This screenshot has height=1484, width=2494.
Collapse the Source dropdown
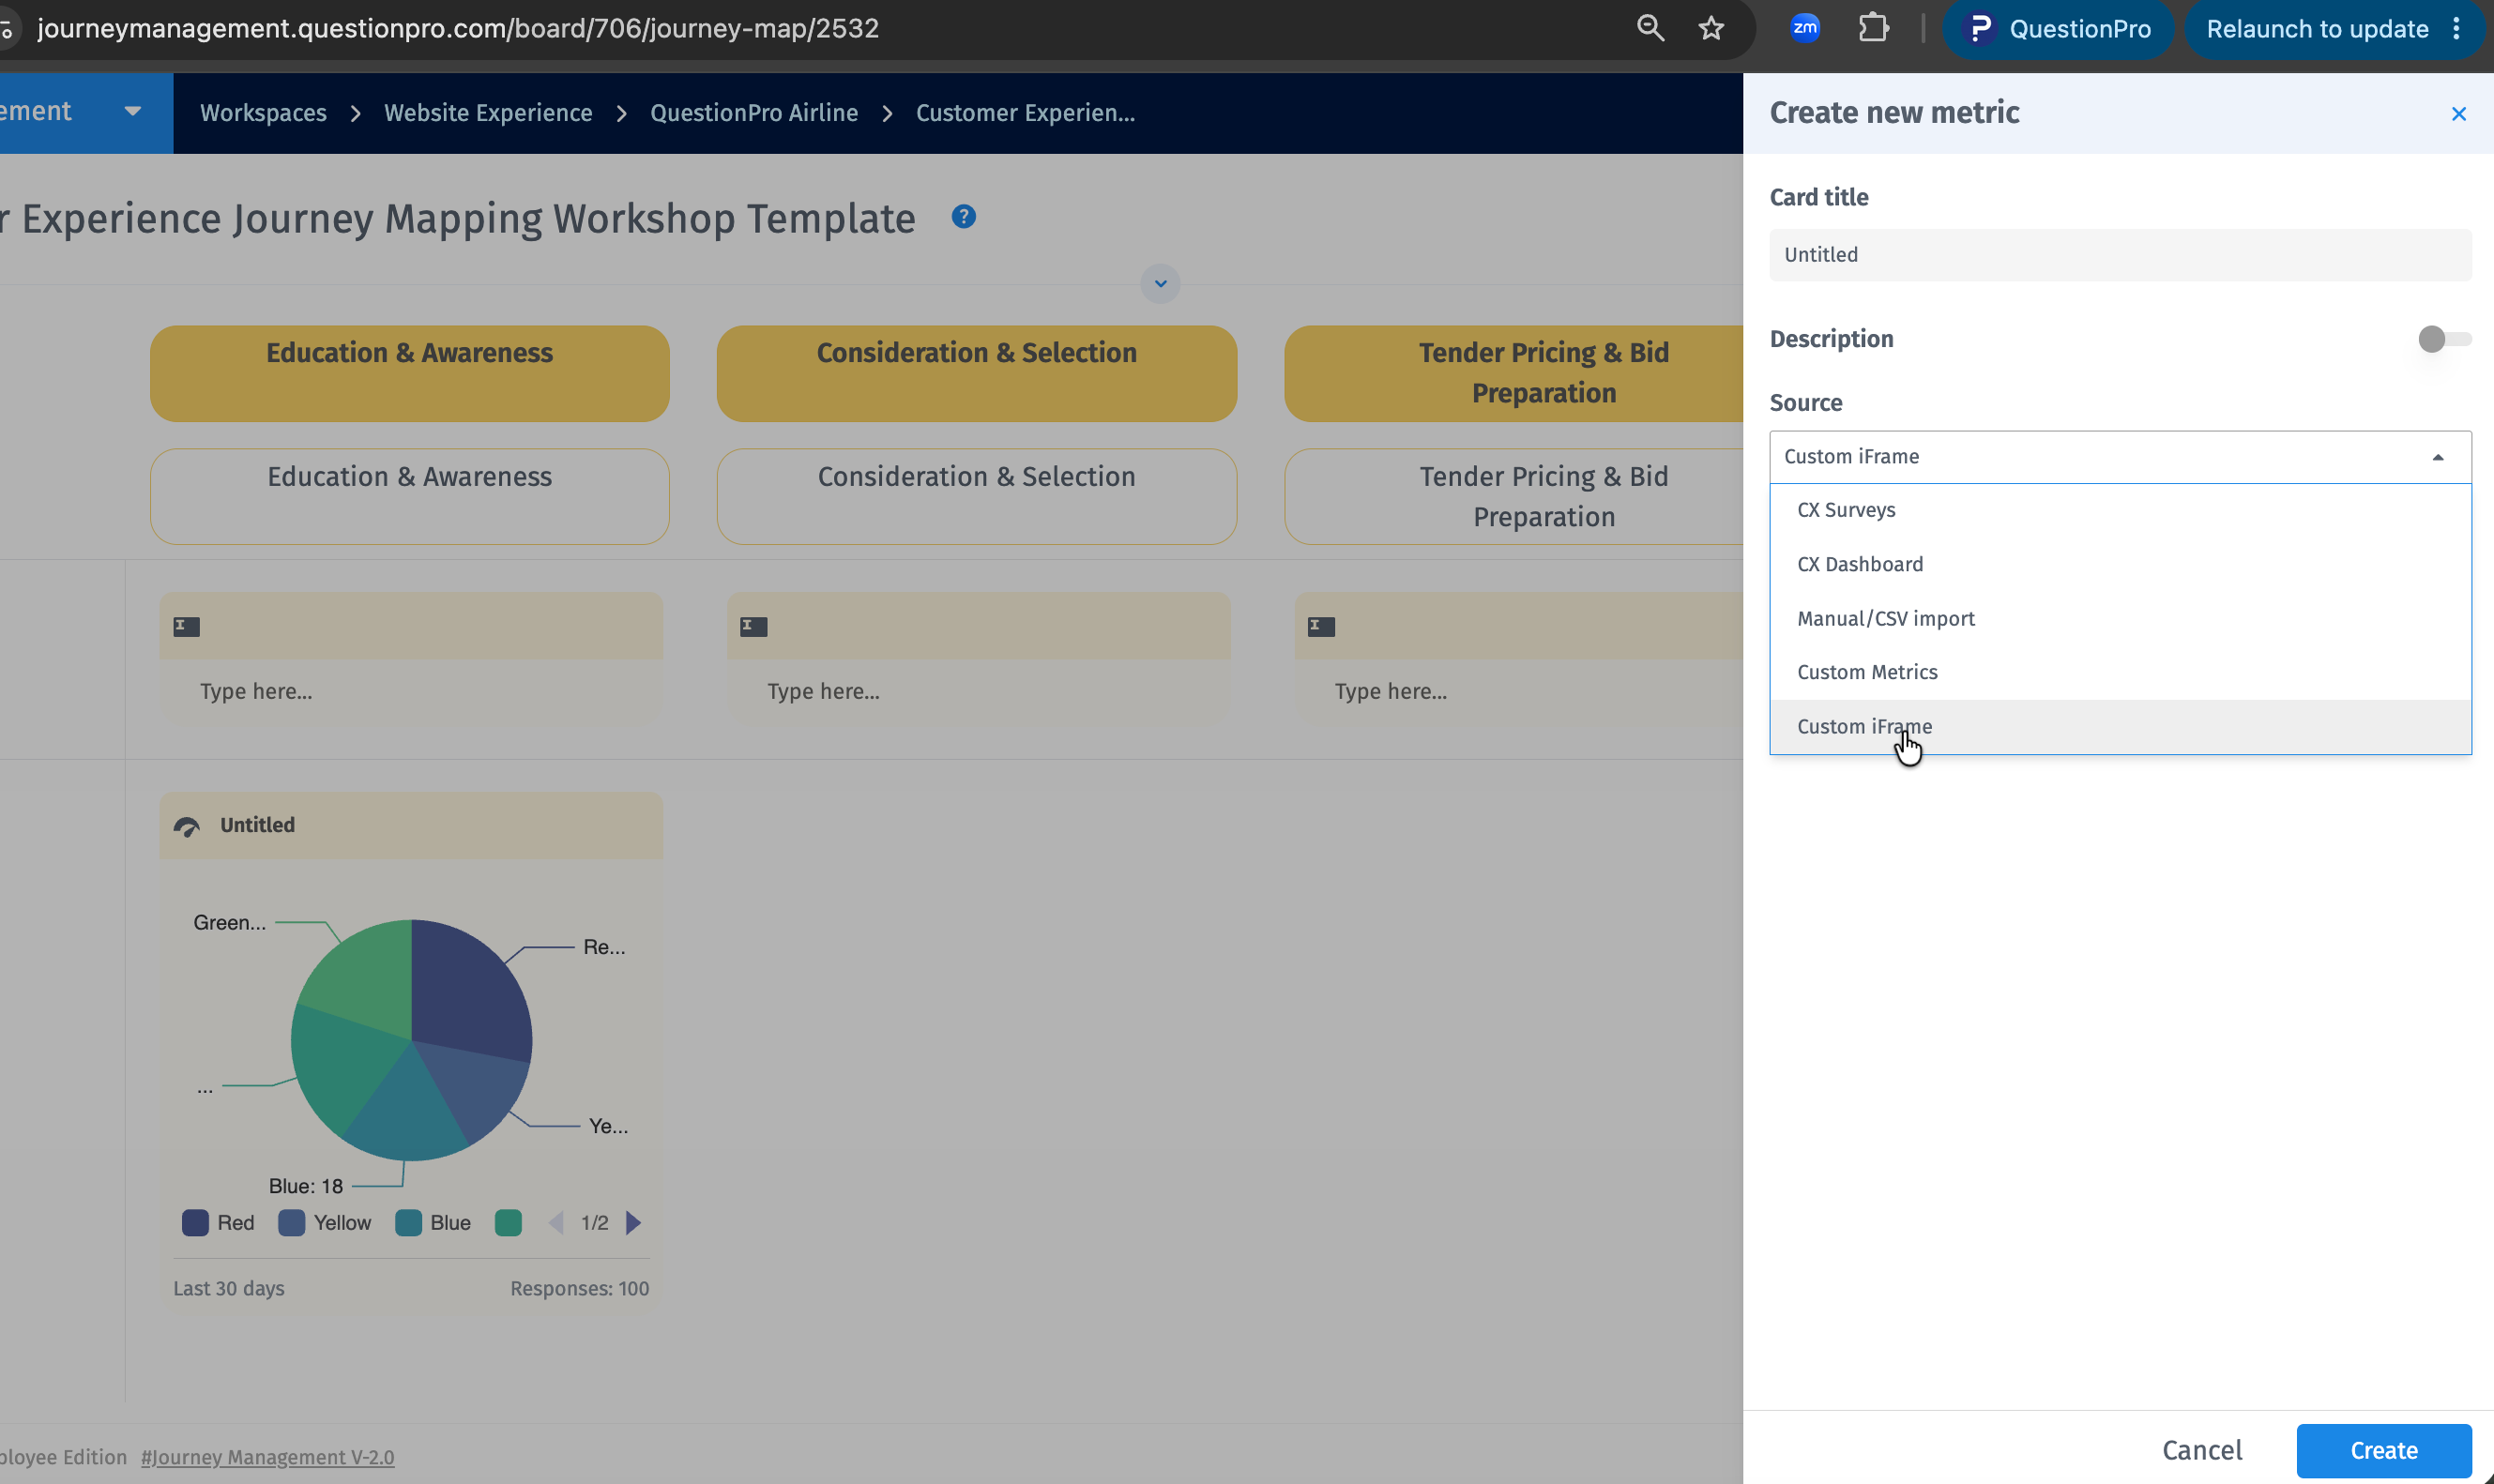(x=2437, y=457)
